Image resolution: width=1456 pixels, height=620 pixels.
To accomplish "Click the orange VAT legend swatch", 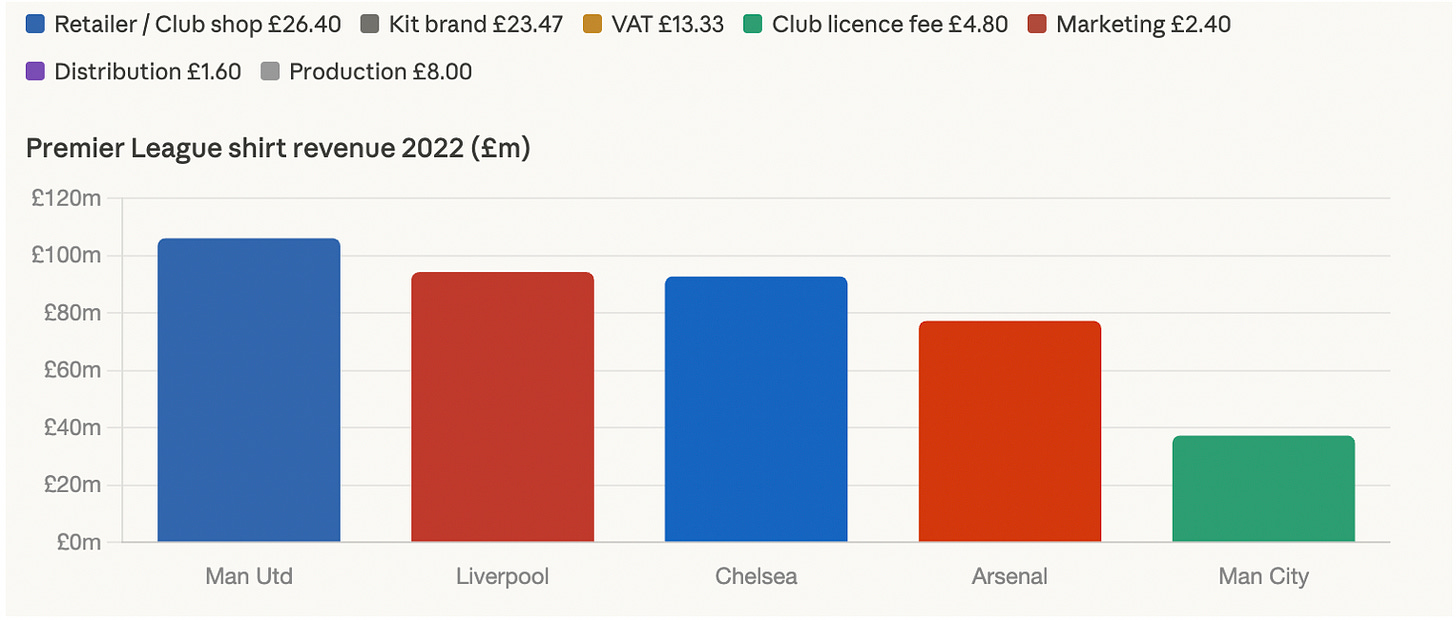I will pos(591,24).
